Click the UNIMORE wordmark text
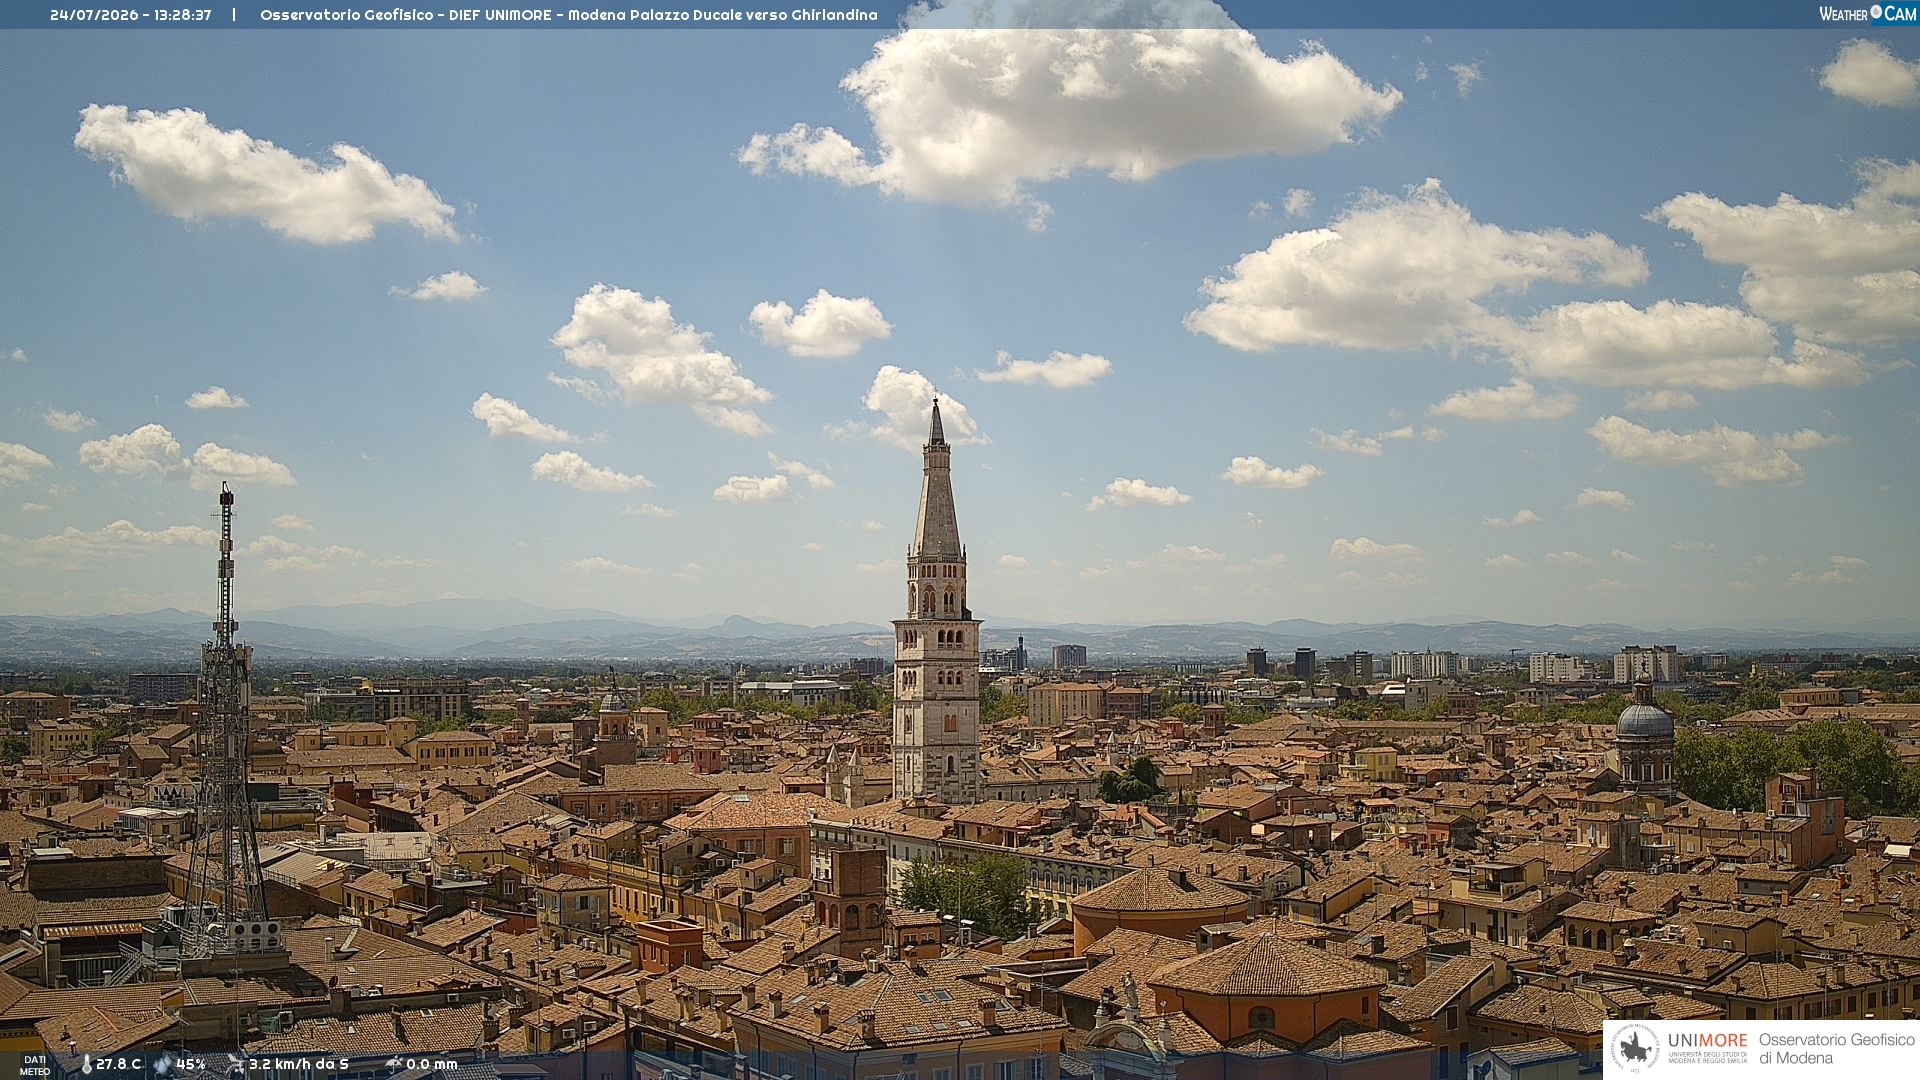This screenshot has height=1080, width=1920. (x=1708, y=1040)
